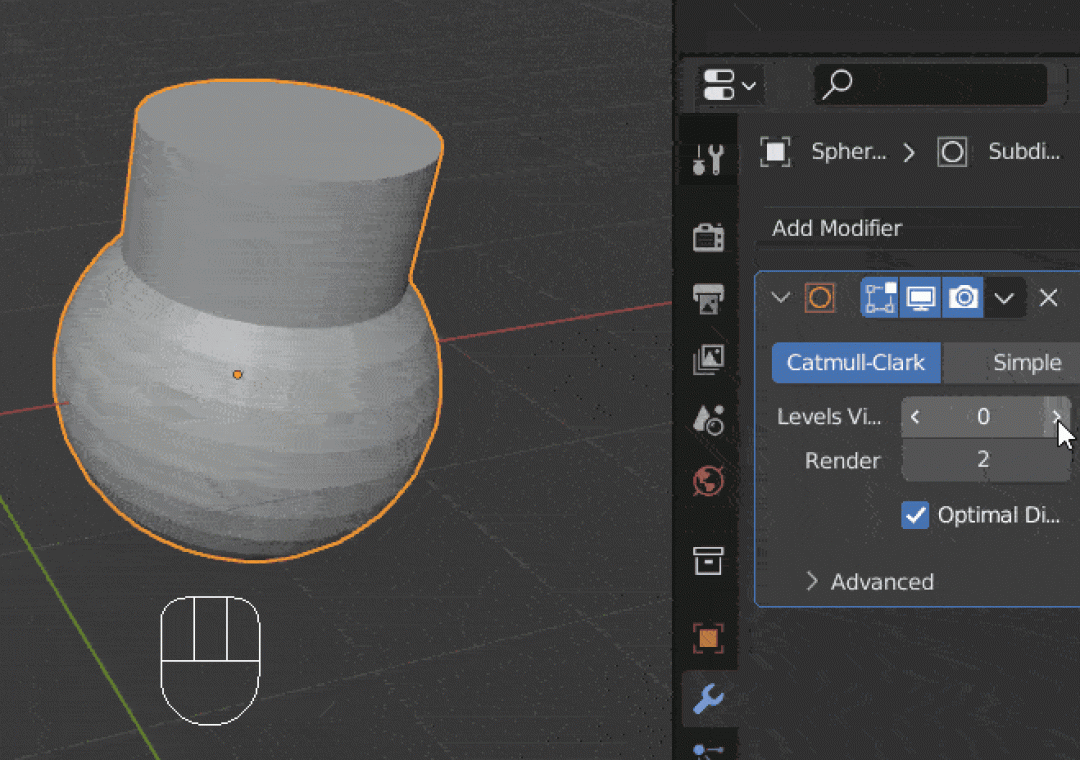Image resolution: width=1080 pixels, height=760 pixels.
Task: Uncheck the Optimal Display checkbox
Action: pyautogui.click(x=913, y=515)
